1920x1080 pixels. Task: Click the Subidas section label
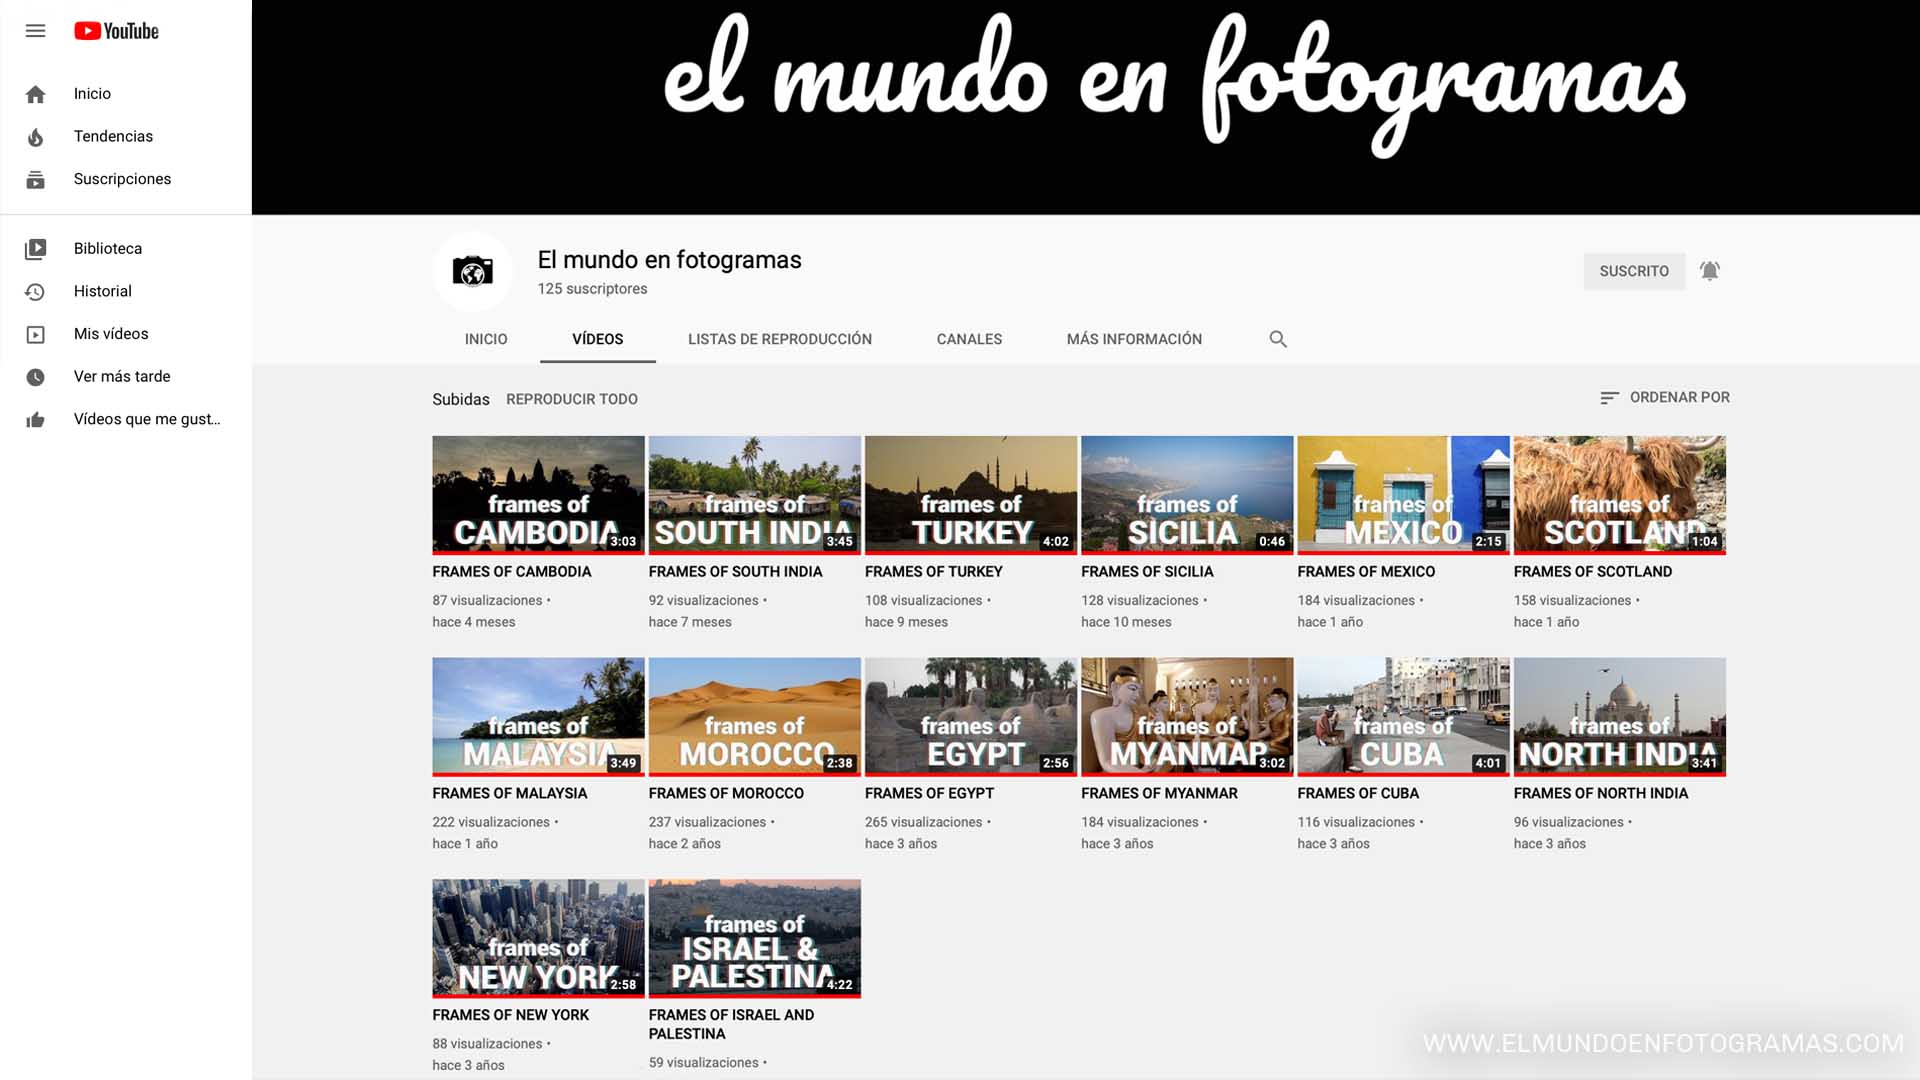[461, 399]
